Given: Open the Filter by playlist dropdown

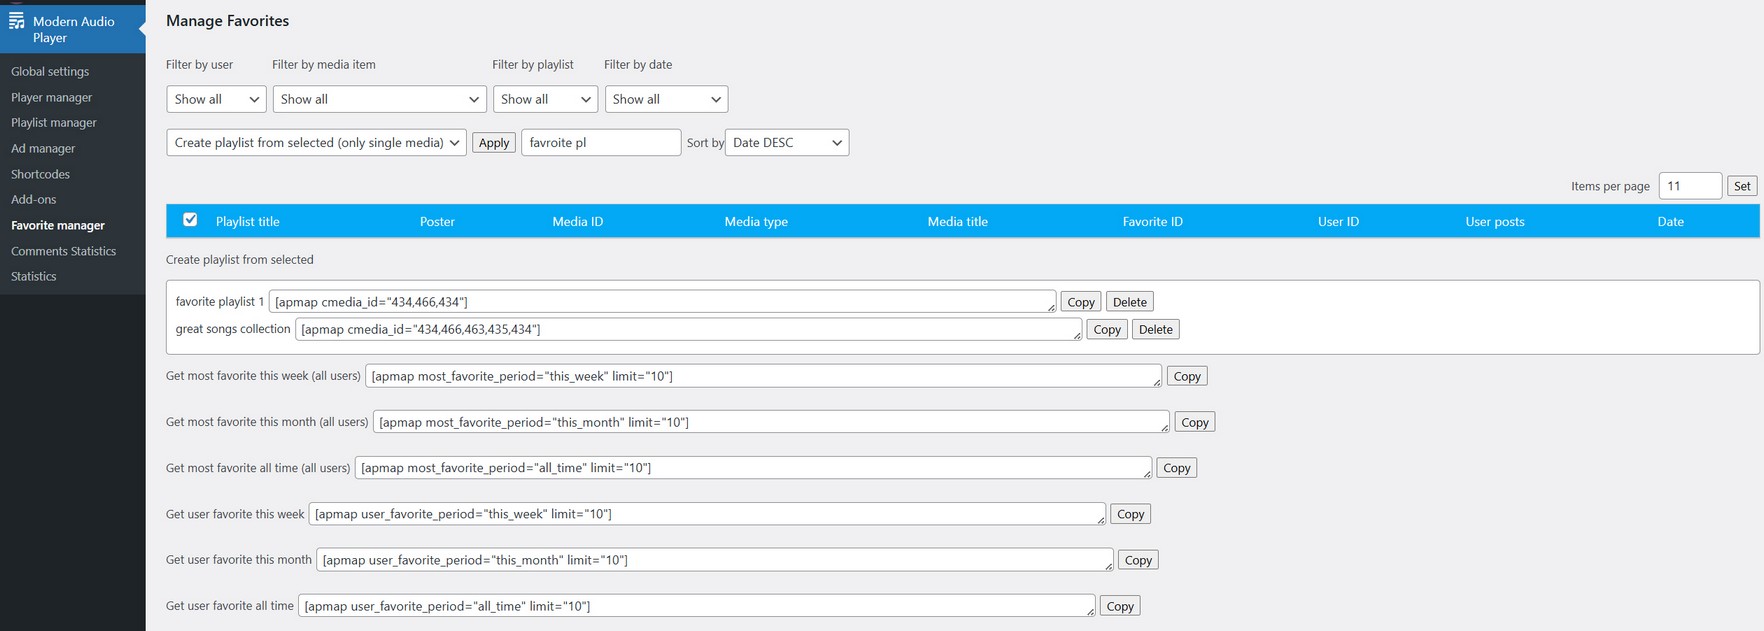Looking at the screenshot, I should pyautogui.click(x=545, y=99).
